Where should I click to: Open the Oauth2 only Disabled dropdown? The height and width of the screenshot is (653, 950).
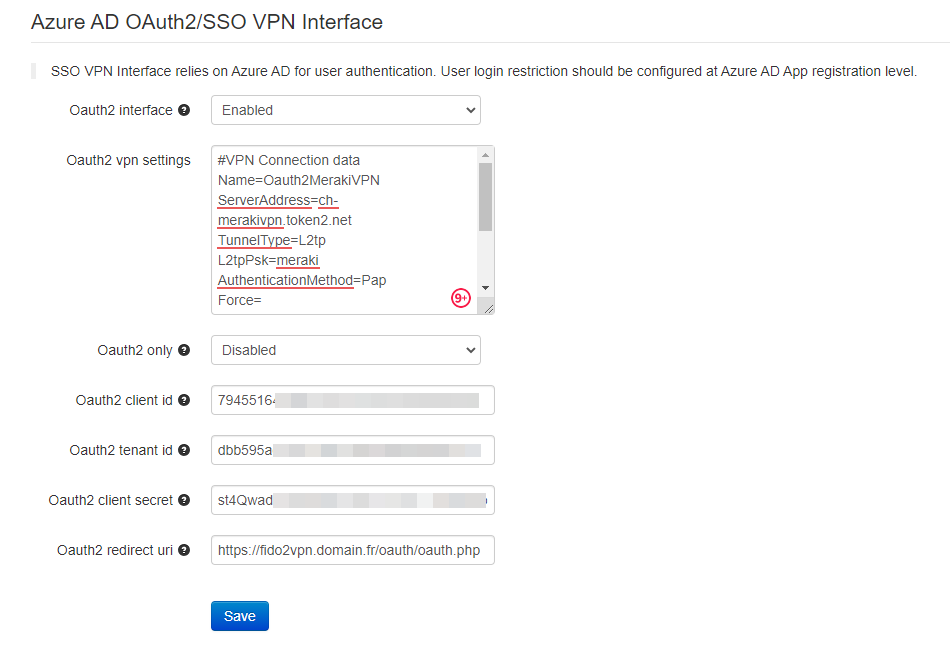(346, 350)
